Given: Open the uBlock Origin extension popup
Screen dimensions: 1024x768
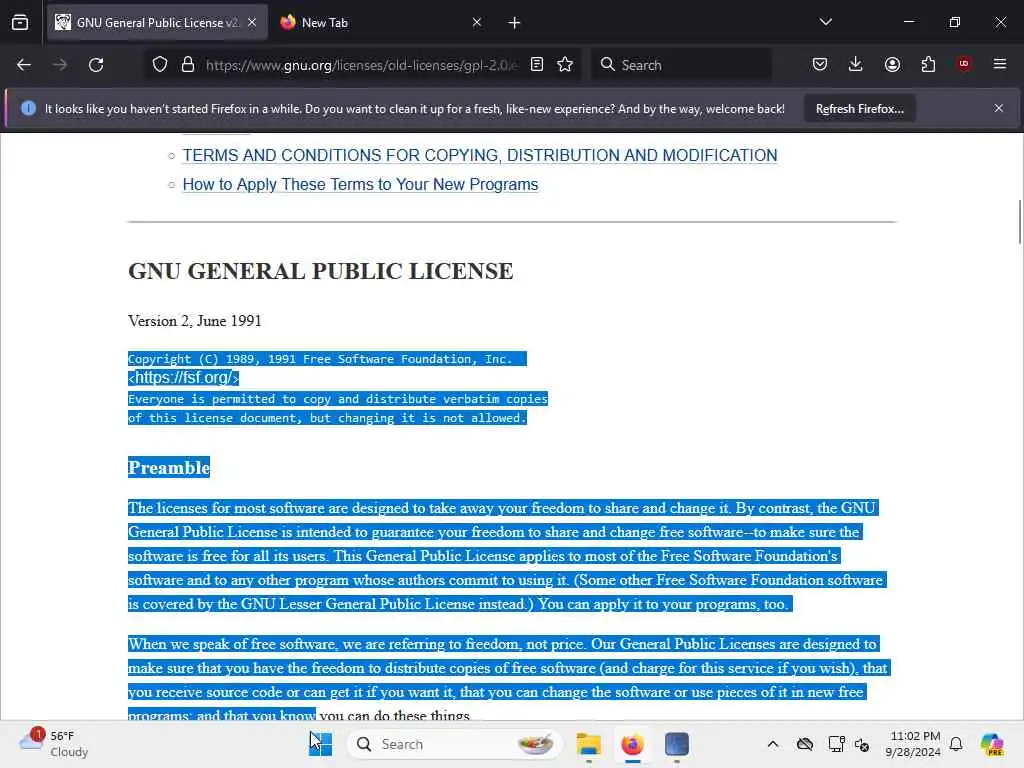Looking at the screenshot, I should click(x=964, y=64).
